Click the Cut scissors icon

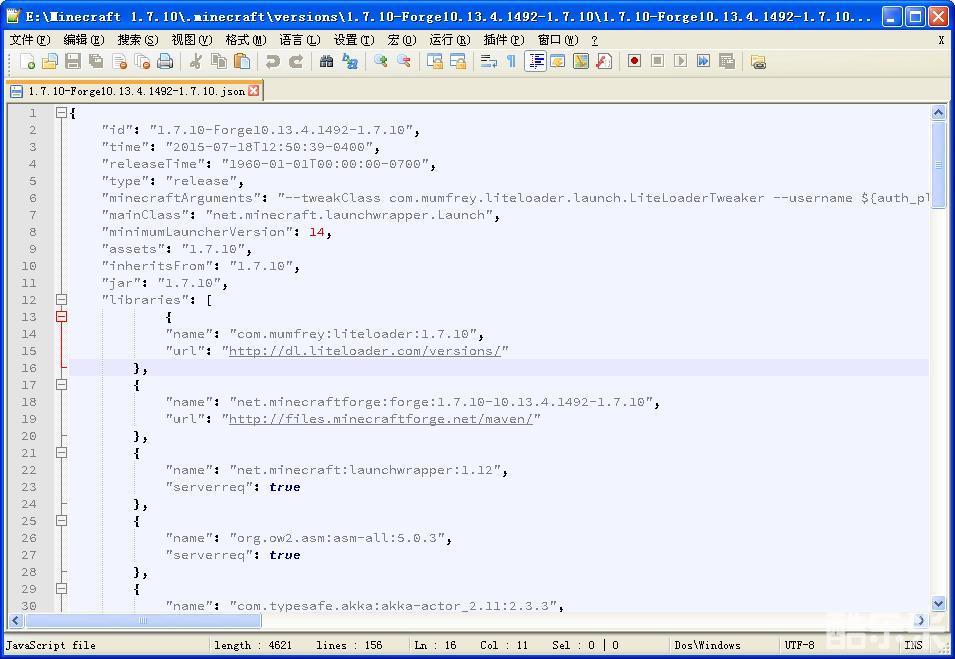[196, 62]
